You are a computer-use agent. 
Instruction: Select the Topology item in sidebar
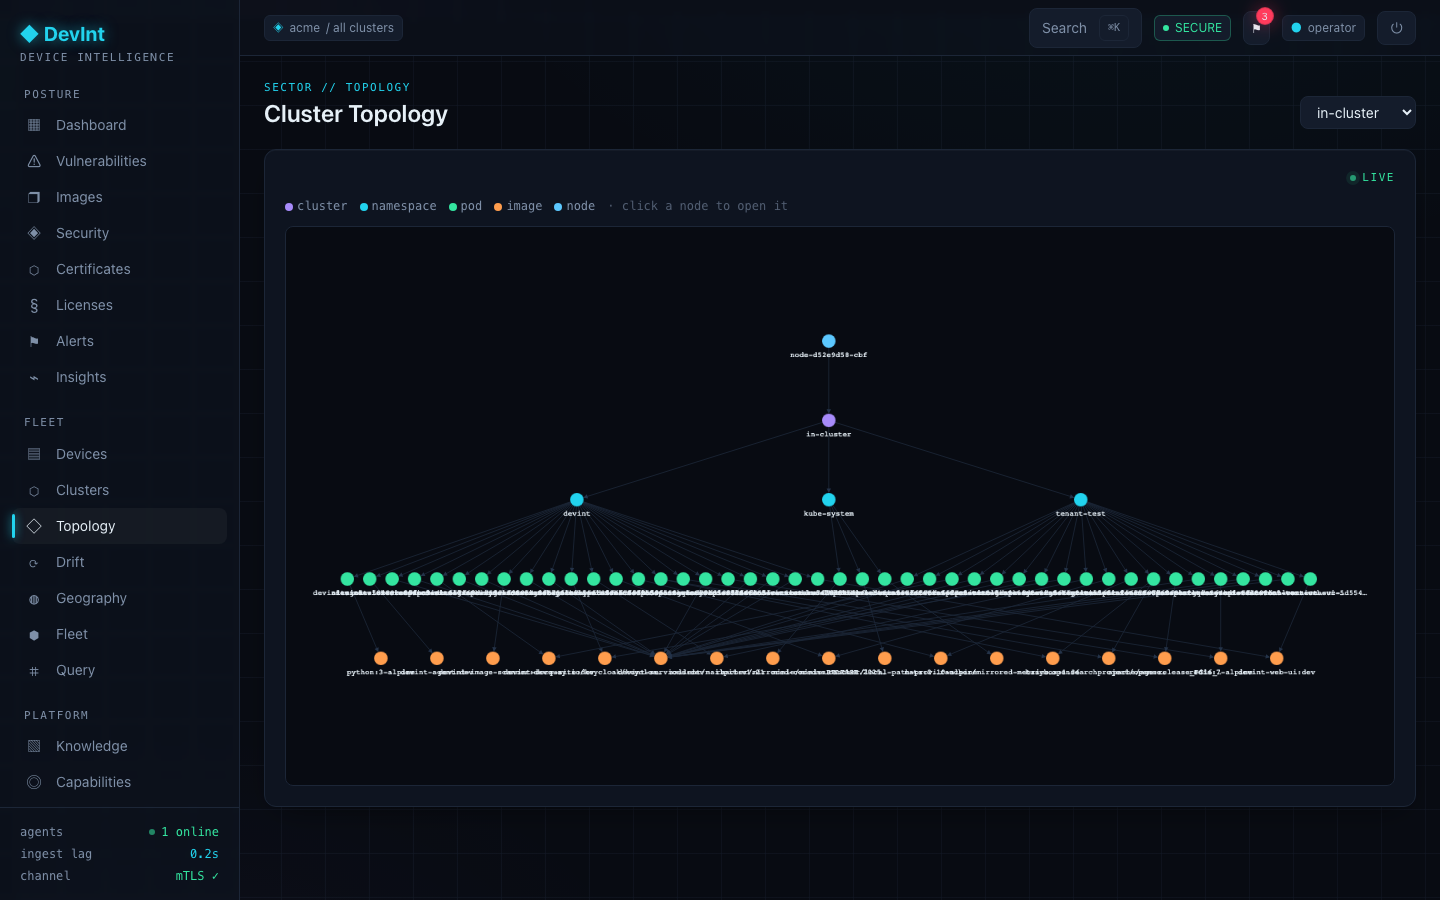[x=120, y=526]
